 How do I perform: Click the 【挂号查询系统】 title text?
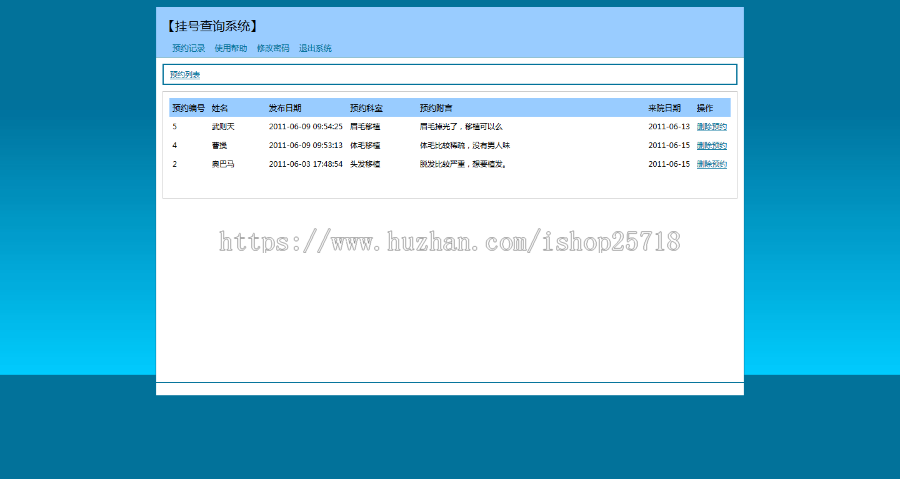click(x=212, y=26)
